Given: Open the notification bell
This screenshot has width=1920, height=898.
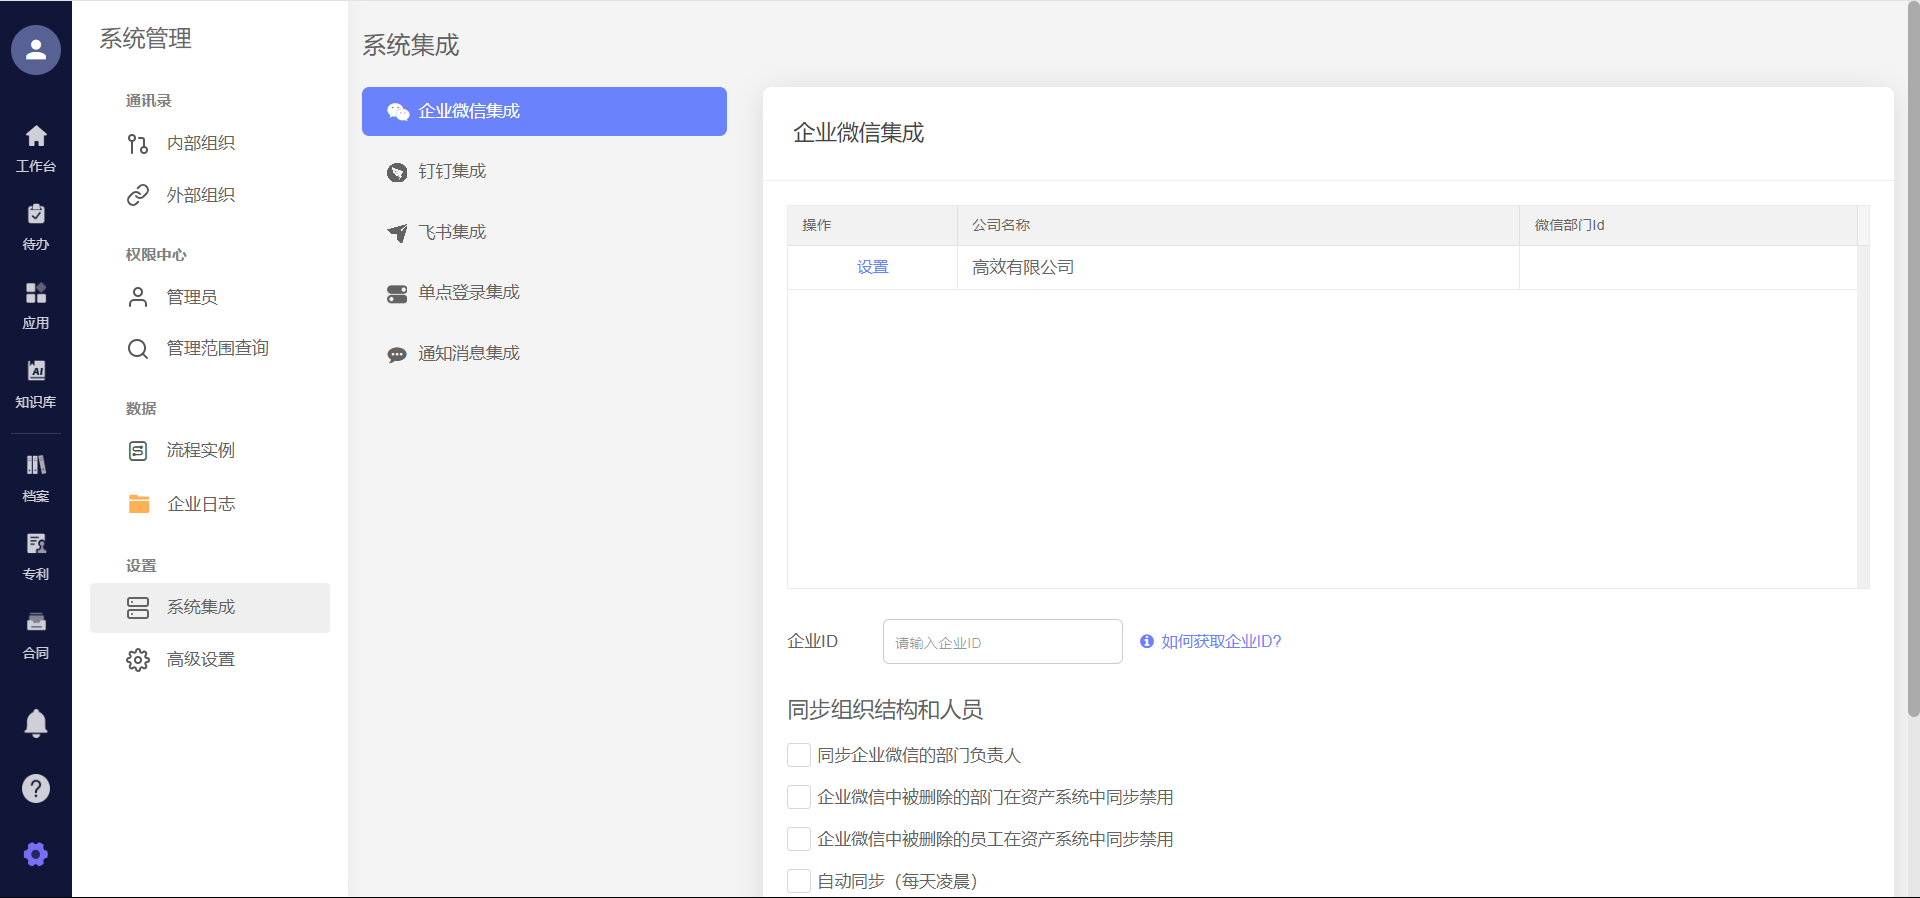Looking at the screenshot, I should tap(36, 722).
